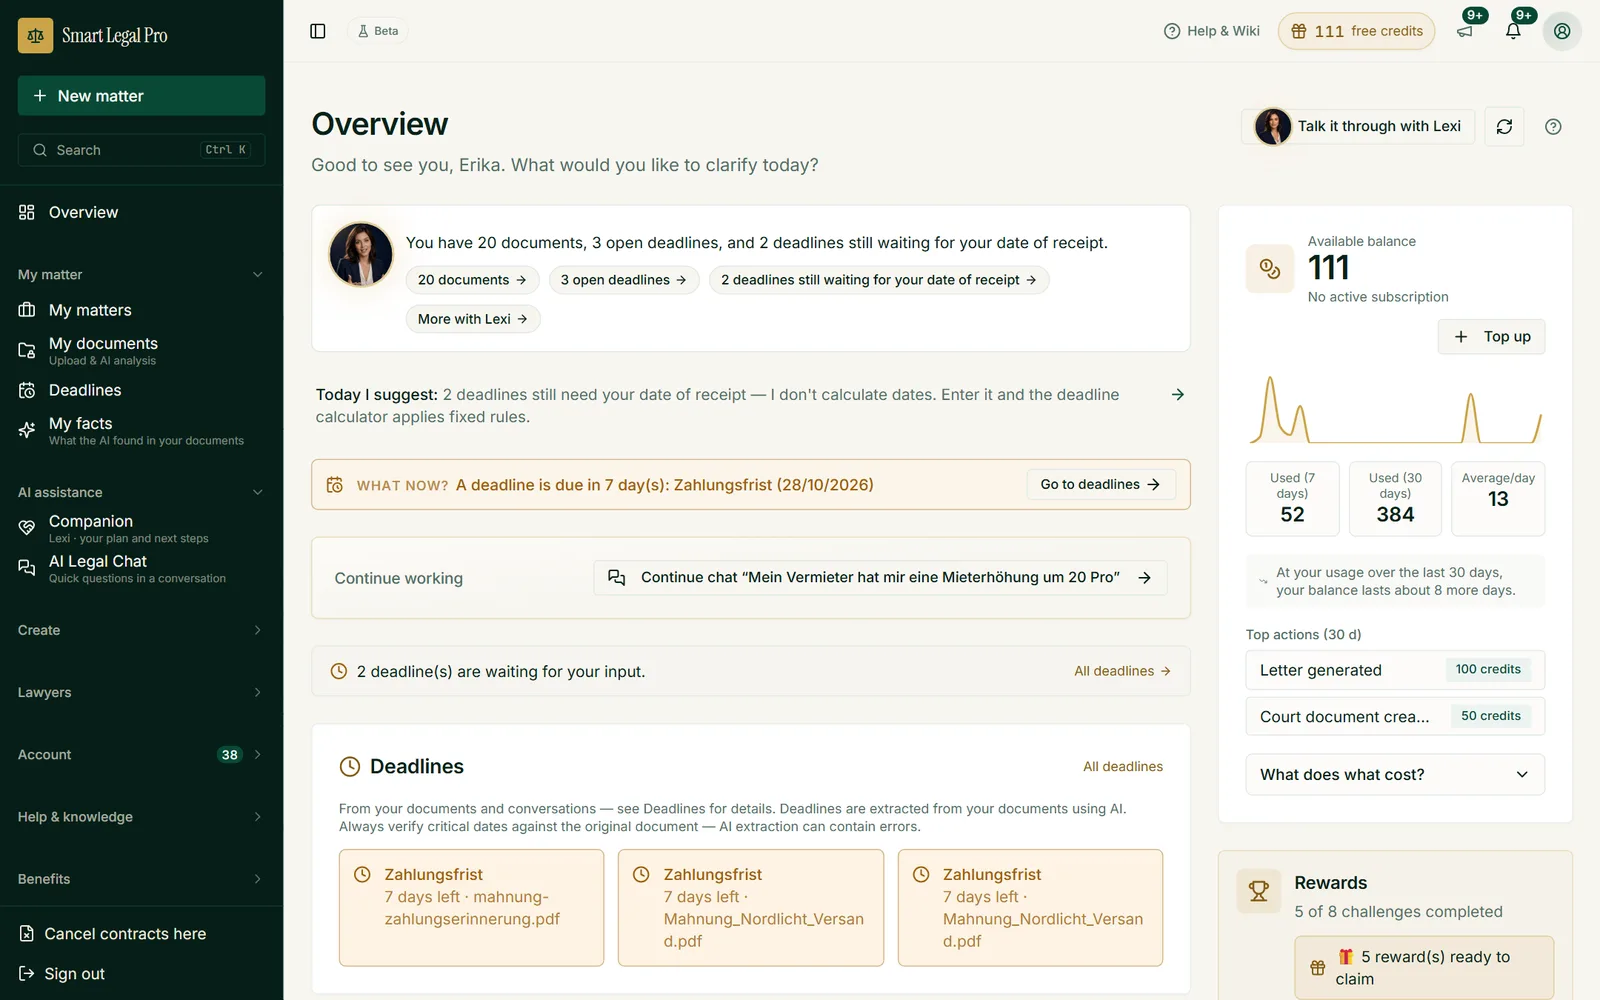Click Talk it through with Lexi
This screenshot has width=1600, height=1000.
tap(1358, 126)
